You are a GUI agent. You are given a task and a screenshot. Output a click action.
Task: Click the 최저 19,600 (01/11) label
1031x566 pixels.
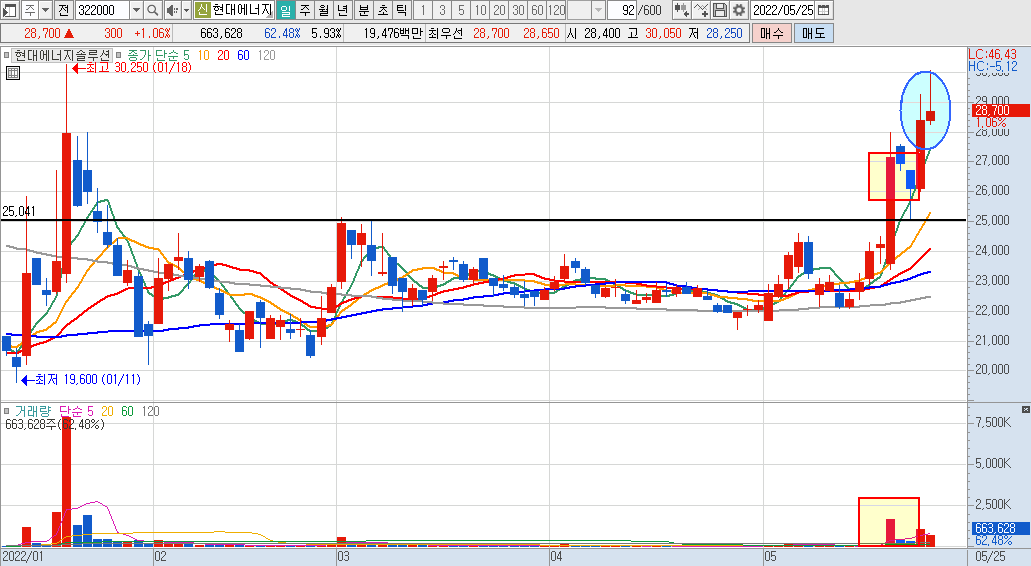click(82, 380)
